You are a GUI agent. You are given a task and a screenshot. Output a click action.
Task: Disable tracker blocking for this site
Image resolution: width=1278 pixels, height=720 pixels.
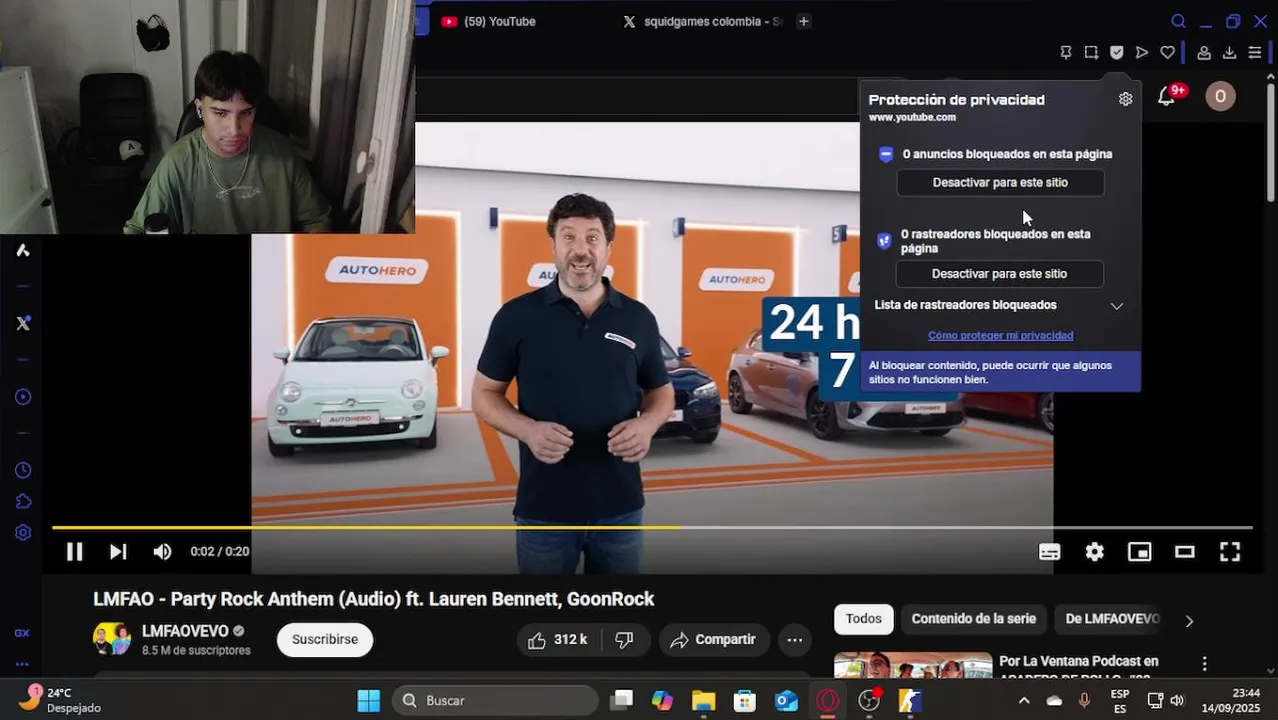click(999, 274)
